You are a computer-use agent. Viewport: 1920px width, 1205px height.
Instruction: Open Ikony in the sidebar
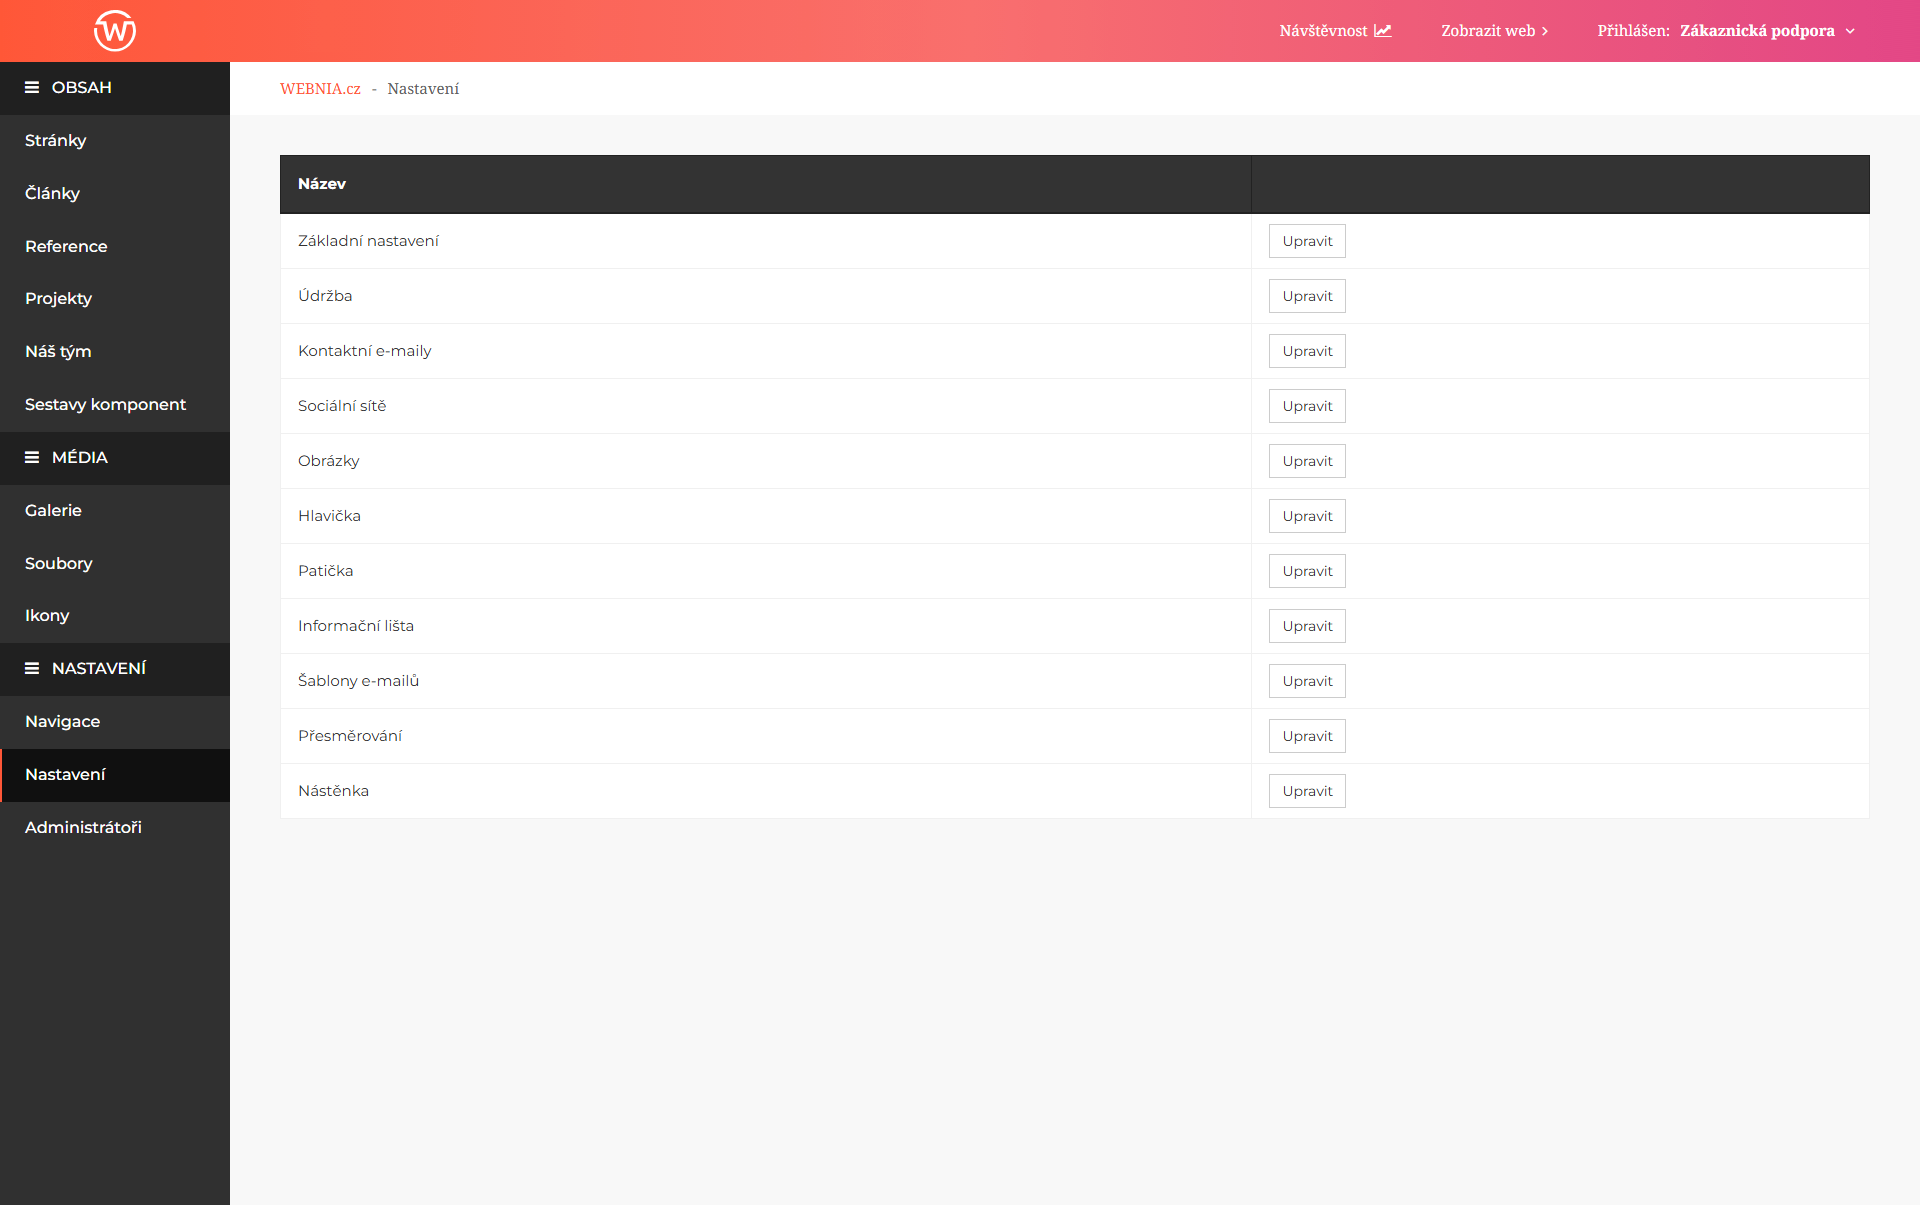tap(115, 616)
